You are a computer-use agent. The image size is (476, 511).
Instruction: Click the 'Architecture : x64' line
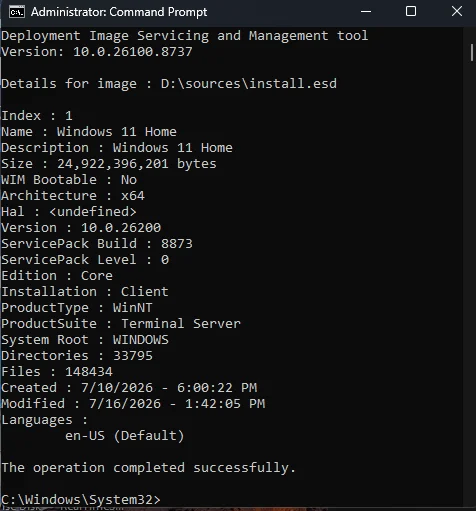(73, 196)
